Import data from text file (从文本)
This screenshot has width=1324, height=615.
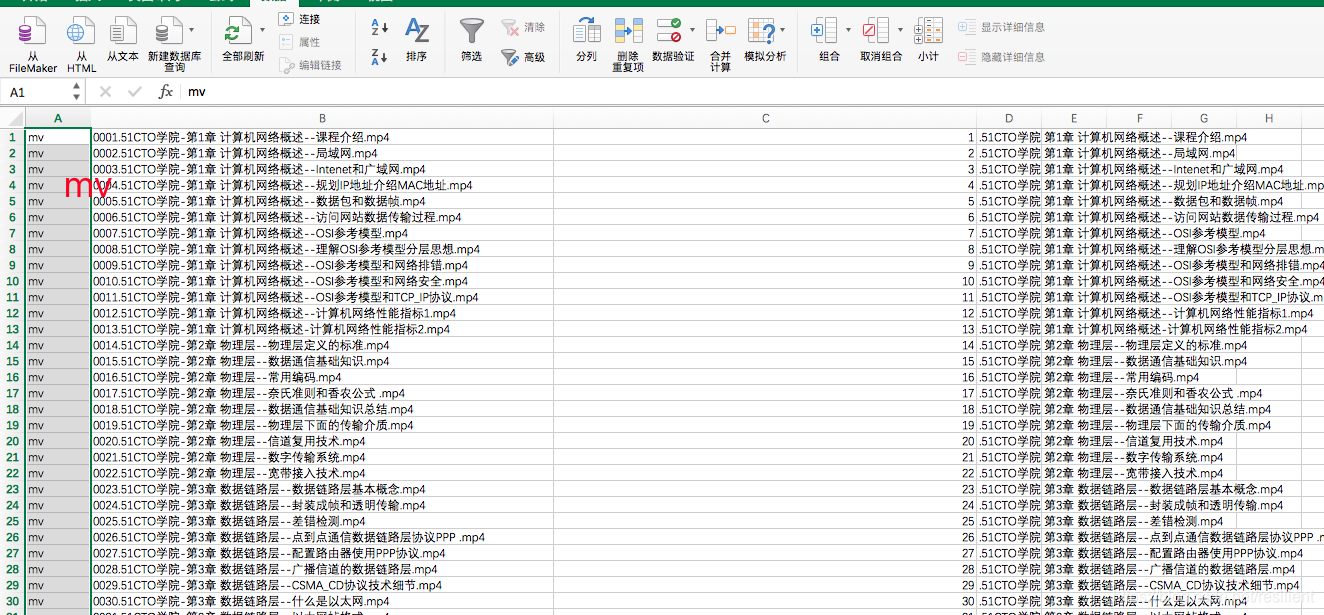pyautogui.click(x=123, y=40)
